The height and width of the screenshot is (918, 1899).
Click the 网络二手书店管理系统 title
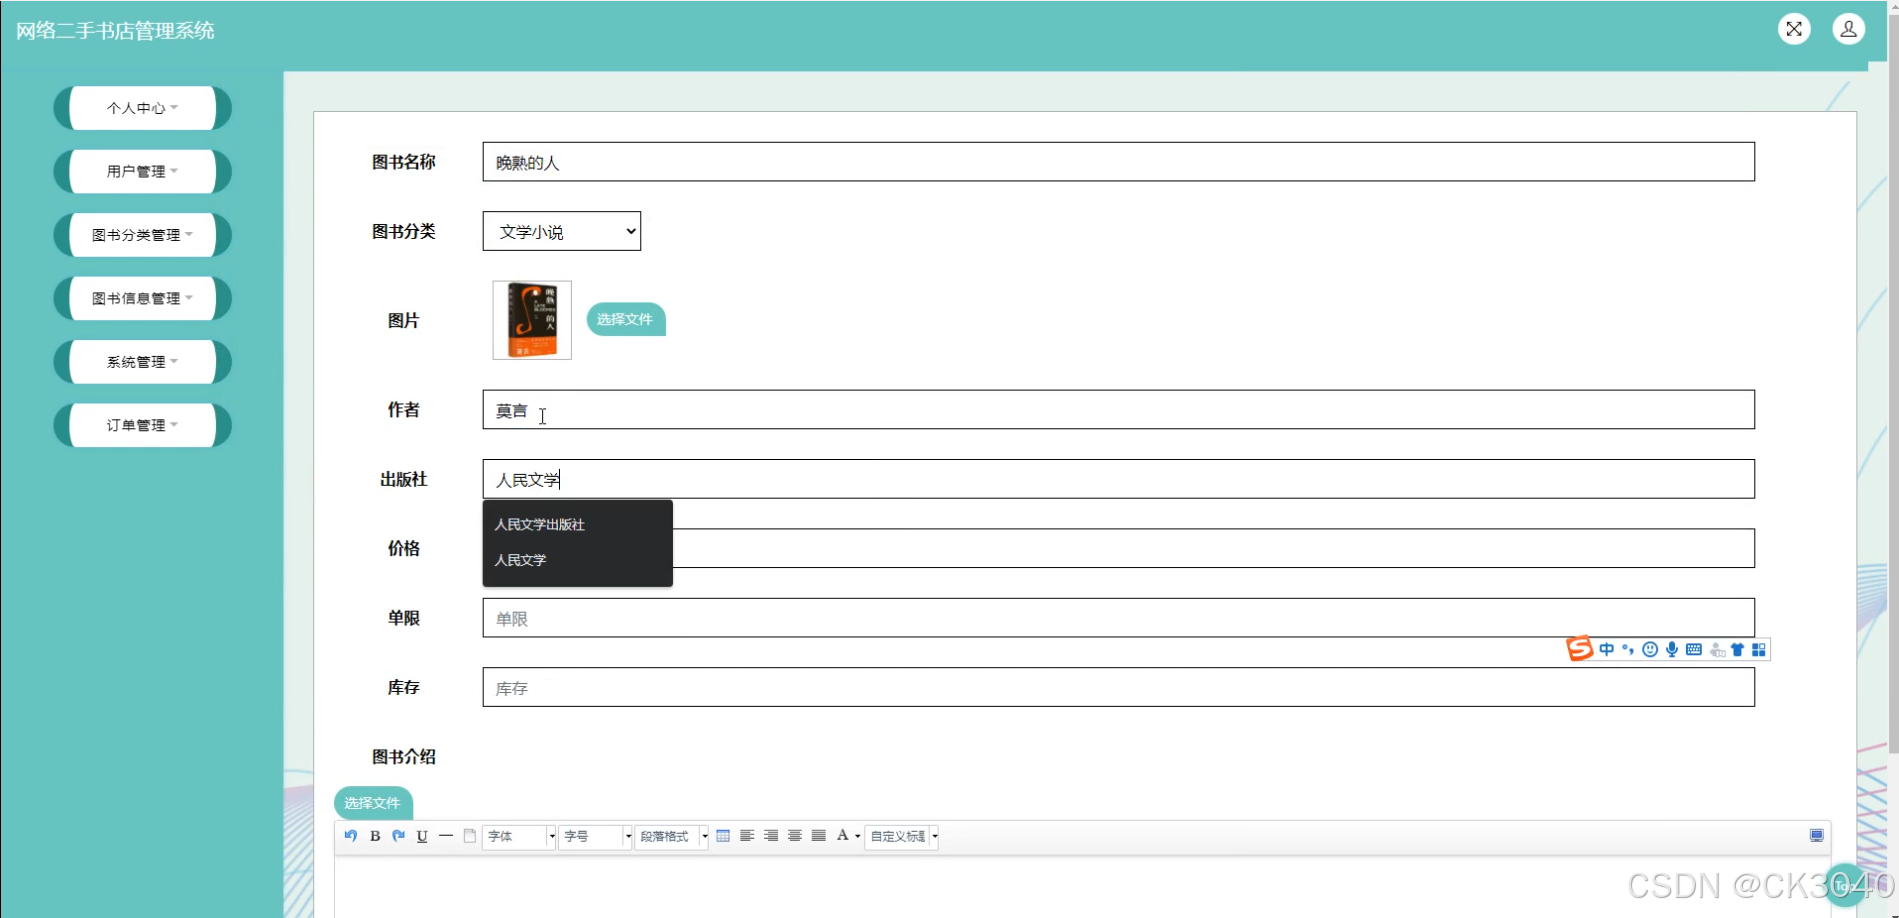[x=115, y=31]
